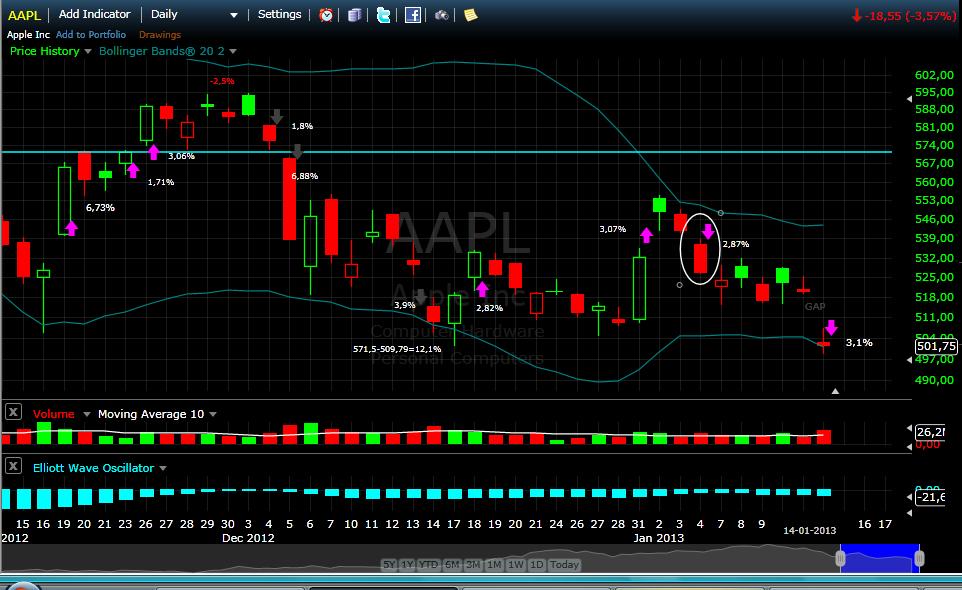Open the Drawings link

160,35
